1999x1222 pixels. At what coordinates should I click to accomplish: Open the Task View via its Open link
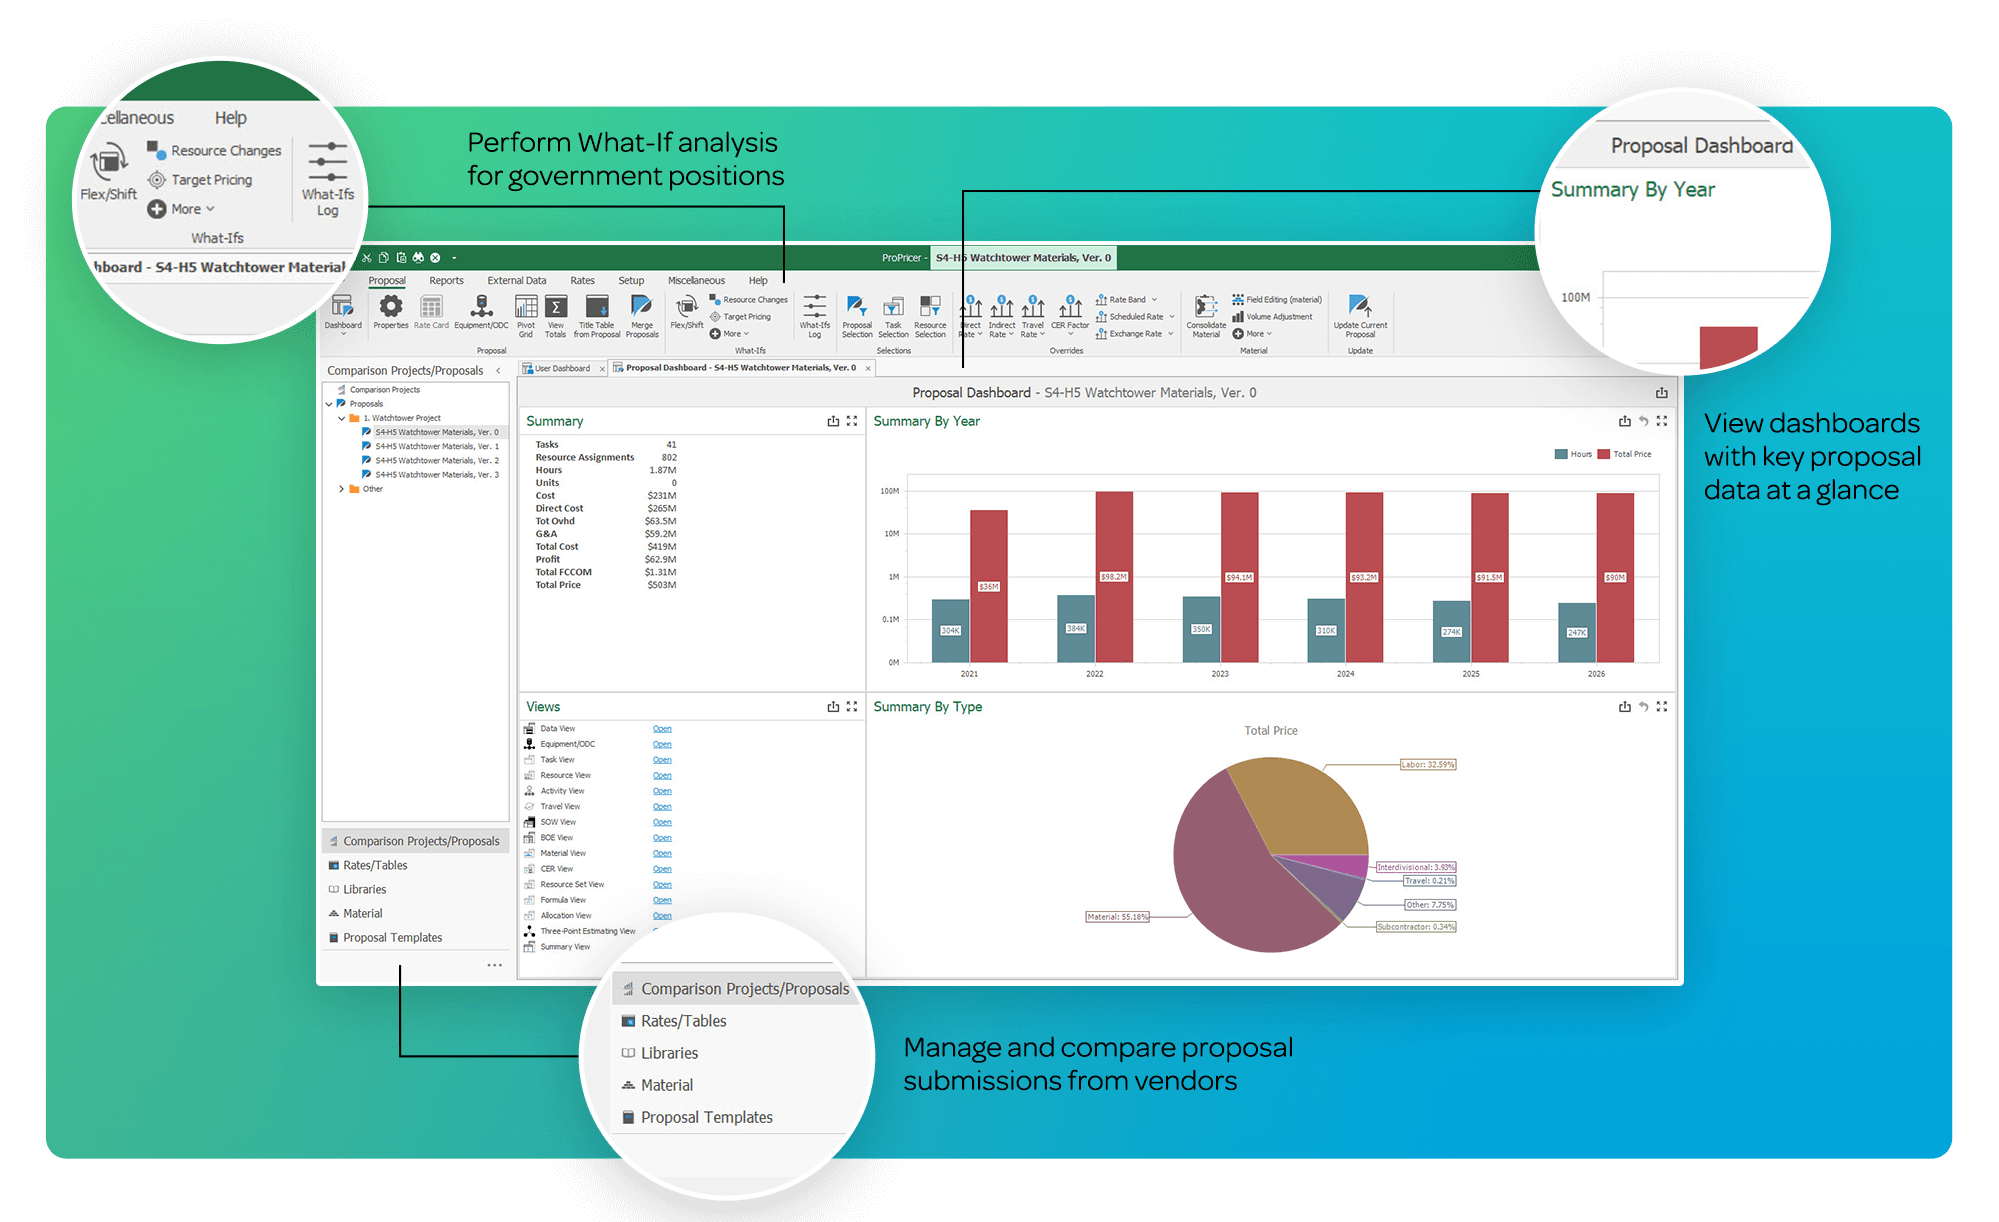pyautogui.click(x=662, y=759)
